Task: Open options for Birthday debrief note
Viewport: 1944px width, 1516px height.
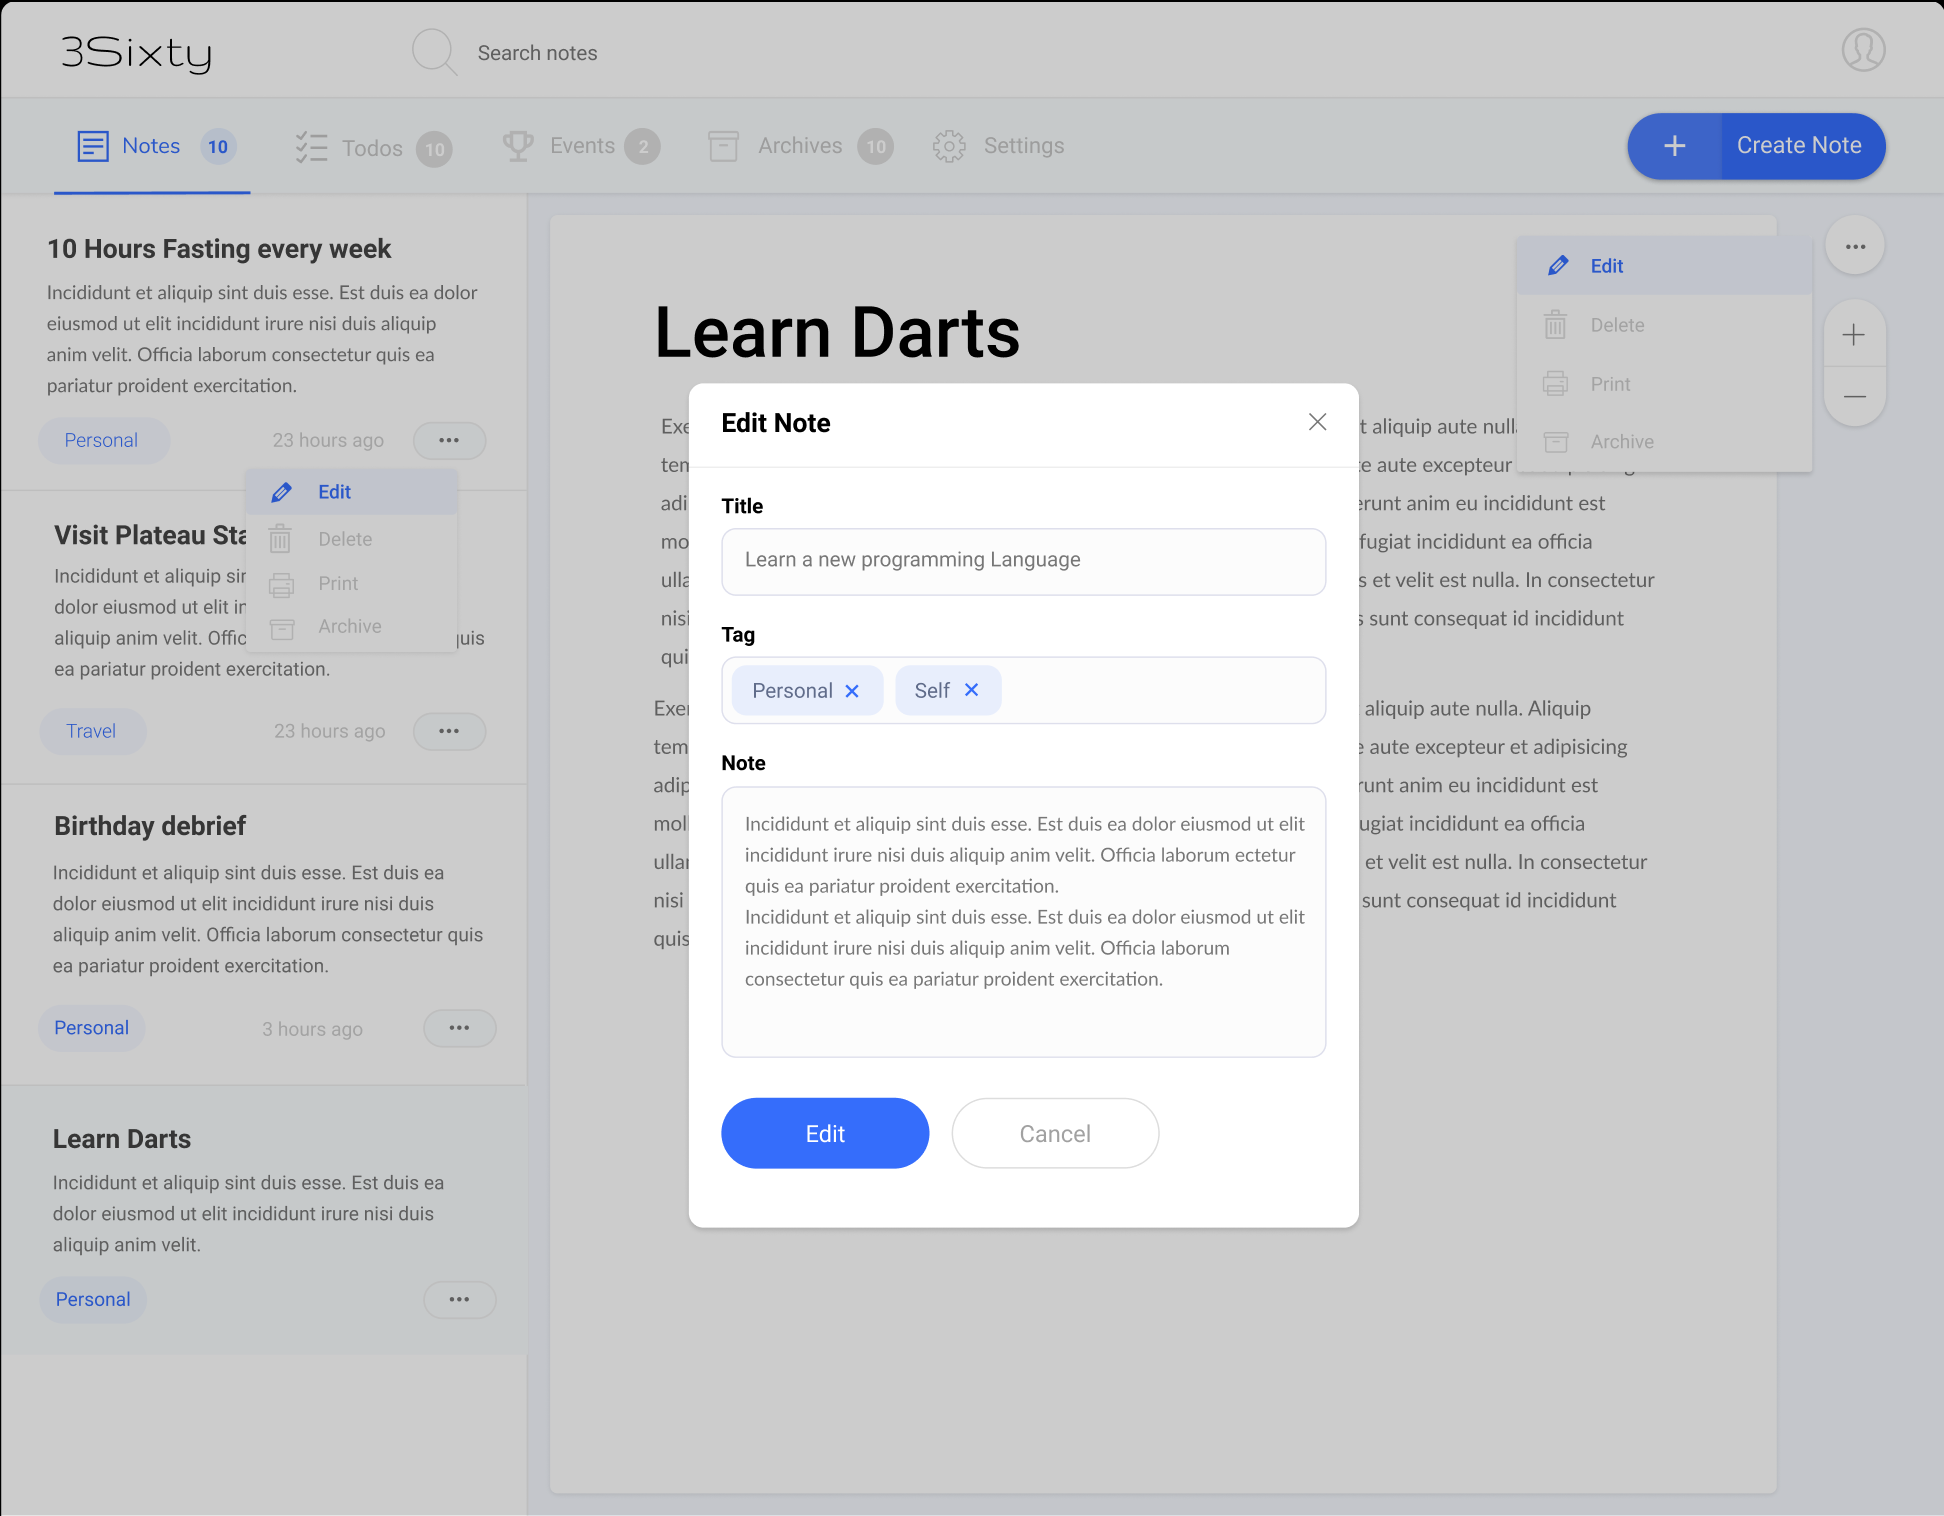Action: coord(459,1028)
